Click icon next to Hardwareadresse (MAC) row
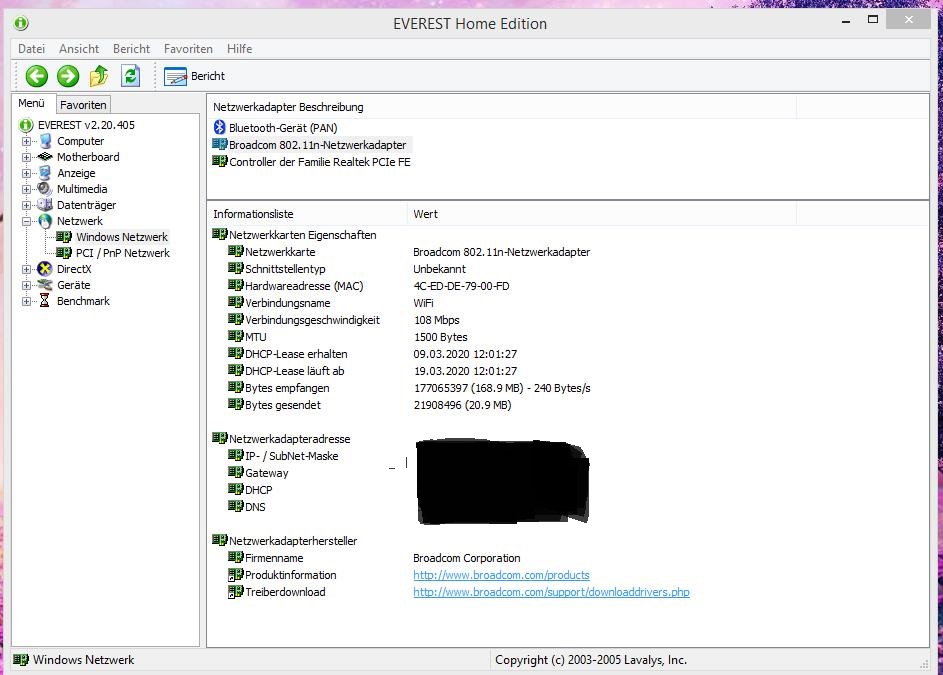This screenshot has height=675, width=943. [x=236, y=285]
